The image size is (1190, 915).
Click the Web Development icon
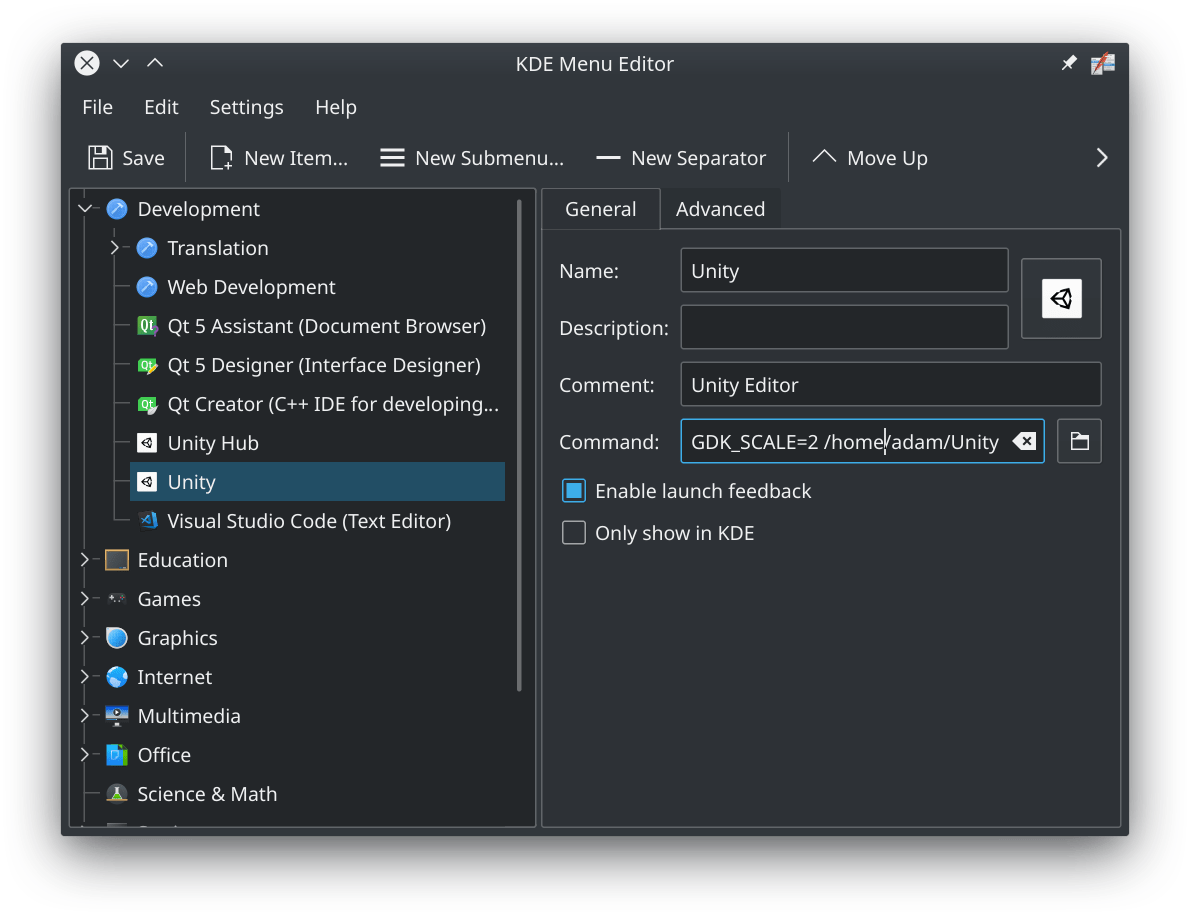point(146,287)
